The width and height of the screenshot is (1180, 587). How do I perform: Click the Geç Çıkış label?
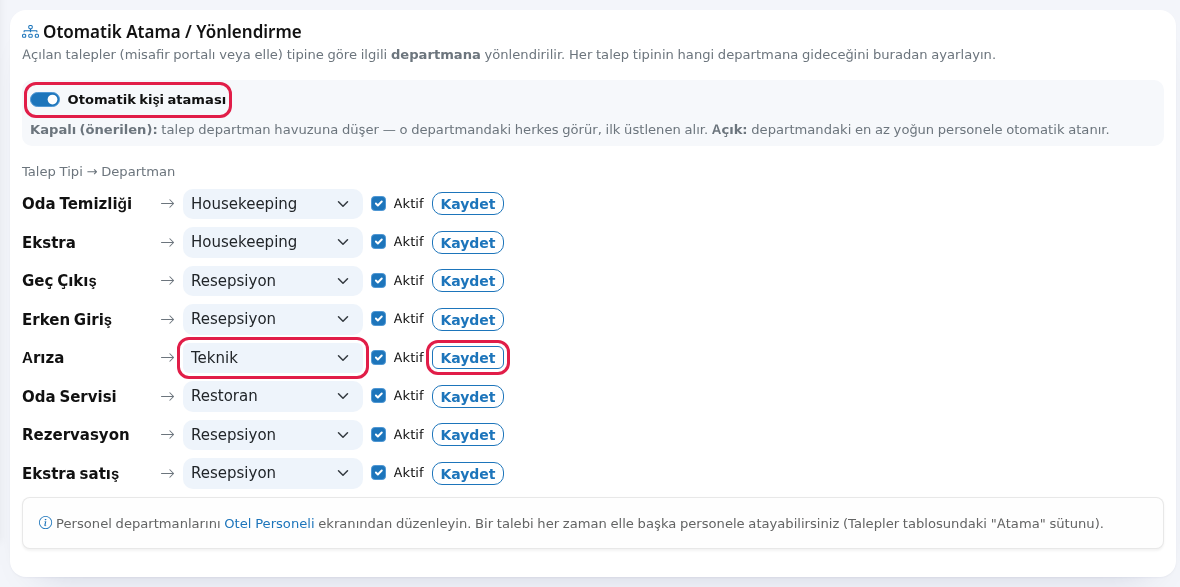59,281
